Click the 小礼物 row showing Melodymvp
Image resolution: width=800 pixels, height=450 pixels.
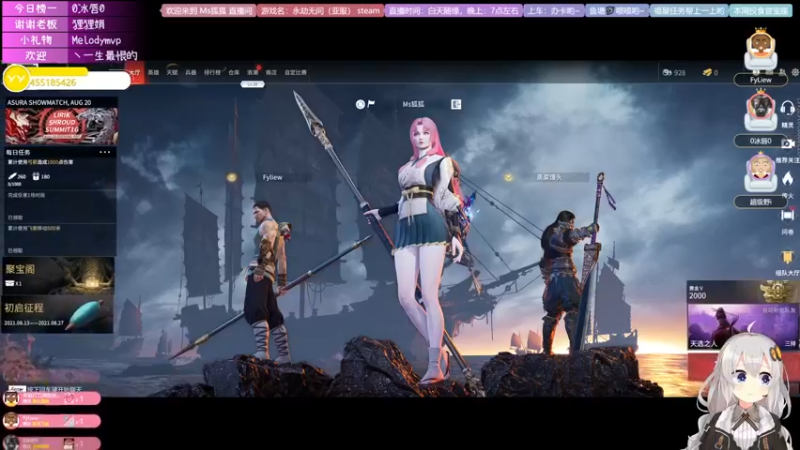click(x=70, y=40)
